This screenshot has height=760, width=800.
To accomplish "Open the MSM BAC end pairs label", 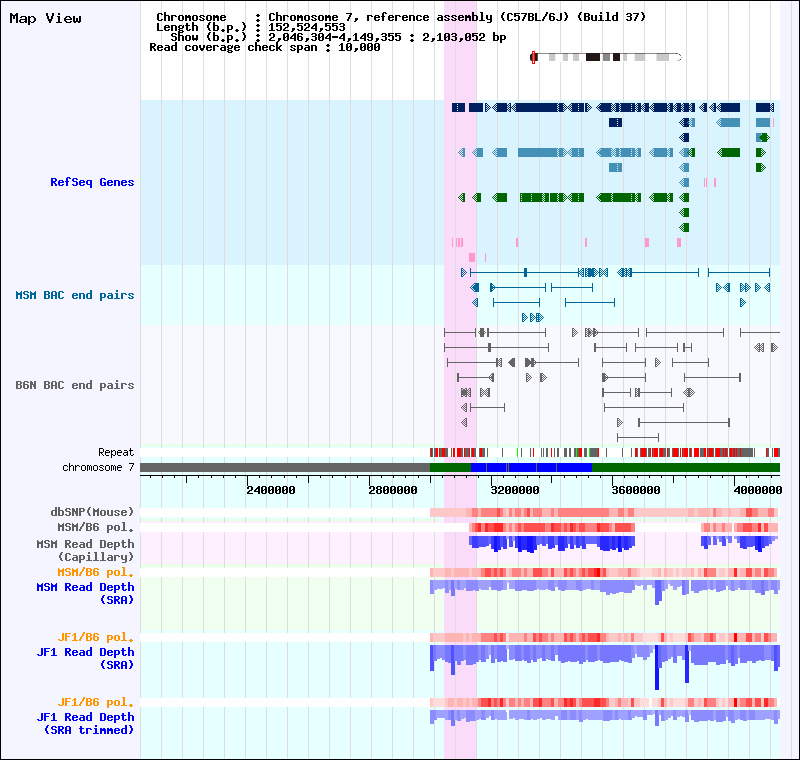I will coord(75,295).
